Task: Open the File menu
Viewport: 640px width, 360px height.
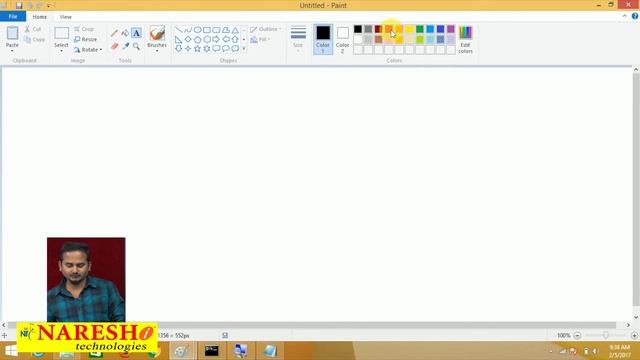Action: tap(13, 16)
